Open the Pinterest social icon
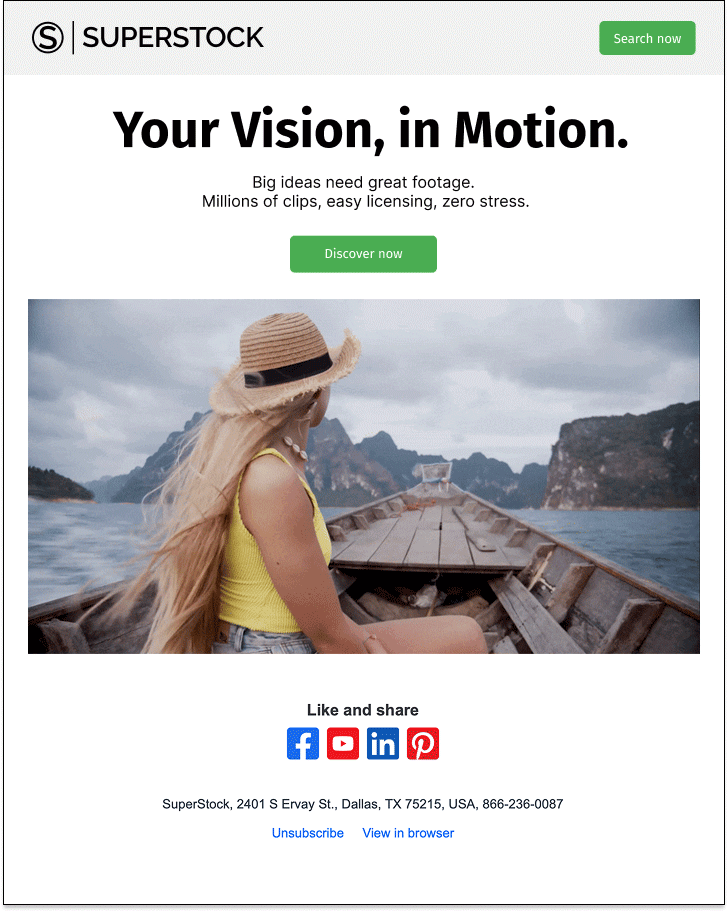 click(x=423, y=743)
